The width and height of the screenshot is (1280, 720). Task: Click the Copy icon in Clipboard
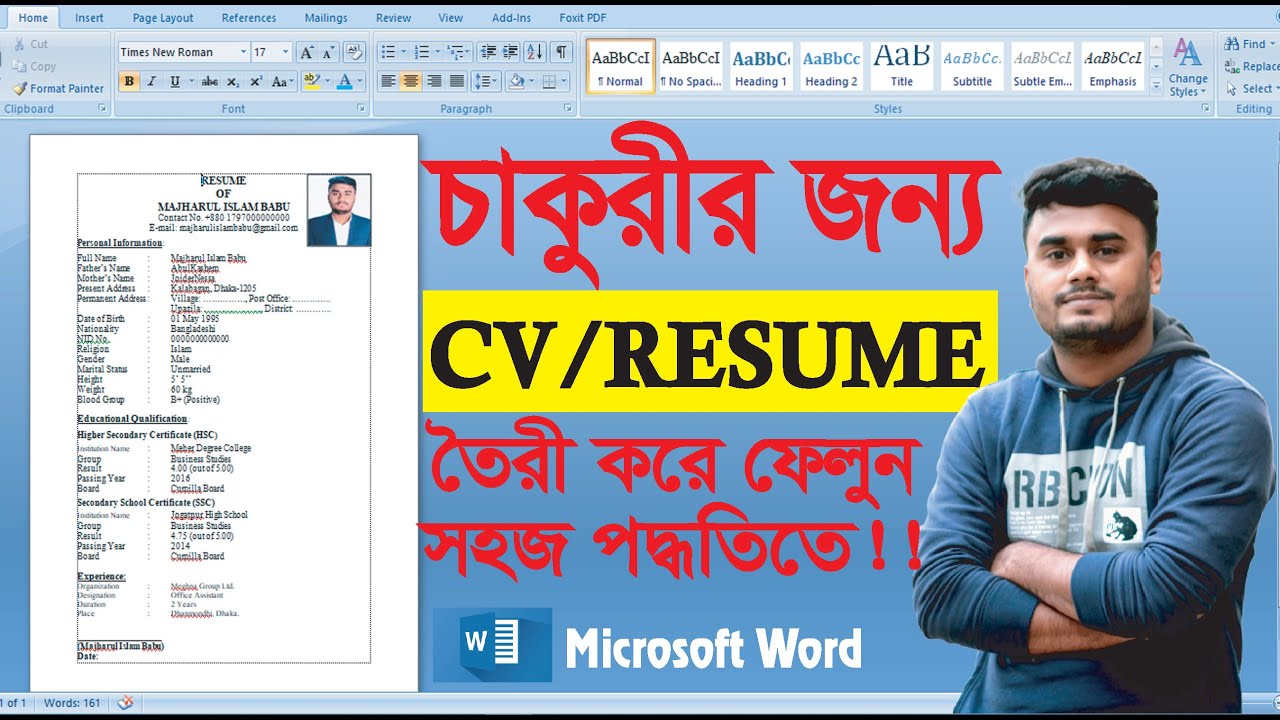[x=19, y=66]
